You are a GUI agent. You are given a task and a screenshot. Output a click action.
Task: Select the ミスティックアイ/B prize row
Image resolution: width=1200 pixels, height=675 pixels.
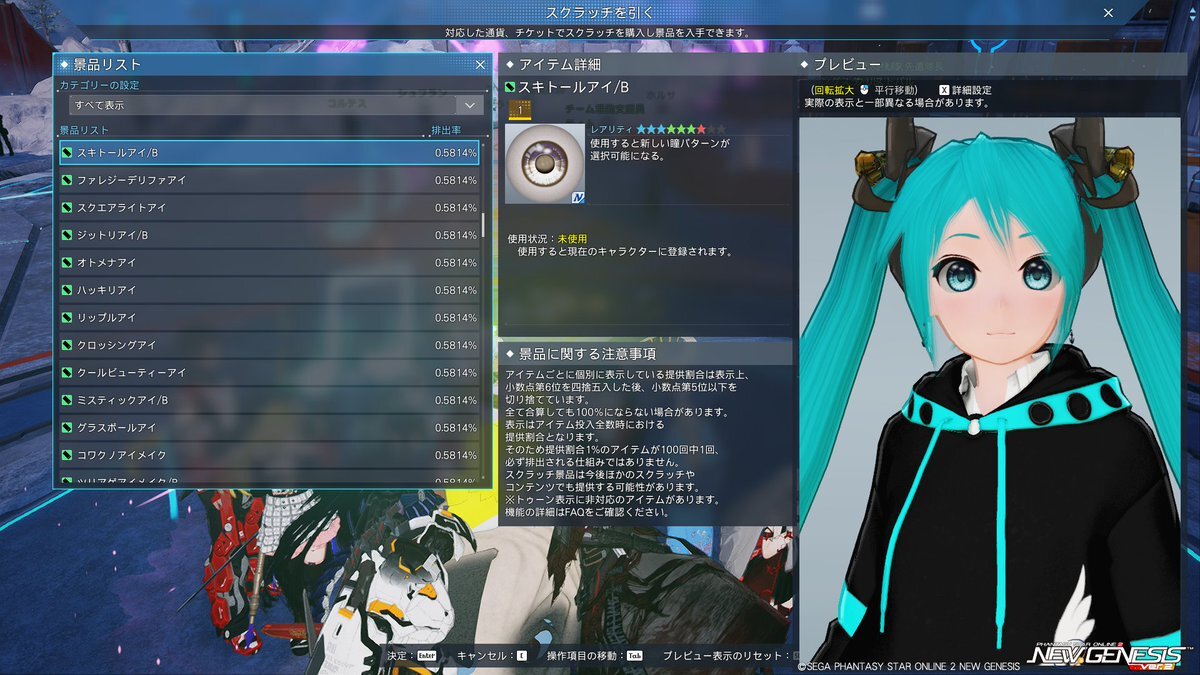point(269,400)
